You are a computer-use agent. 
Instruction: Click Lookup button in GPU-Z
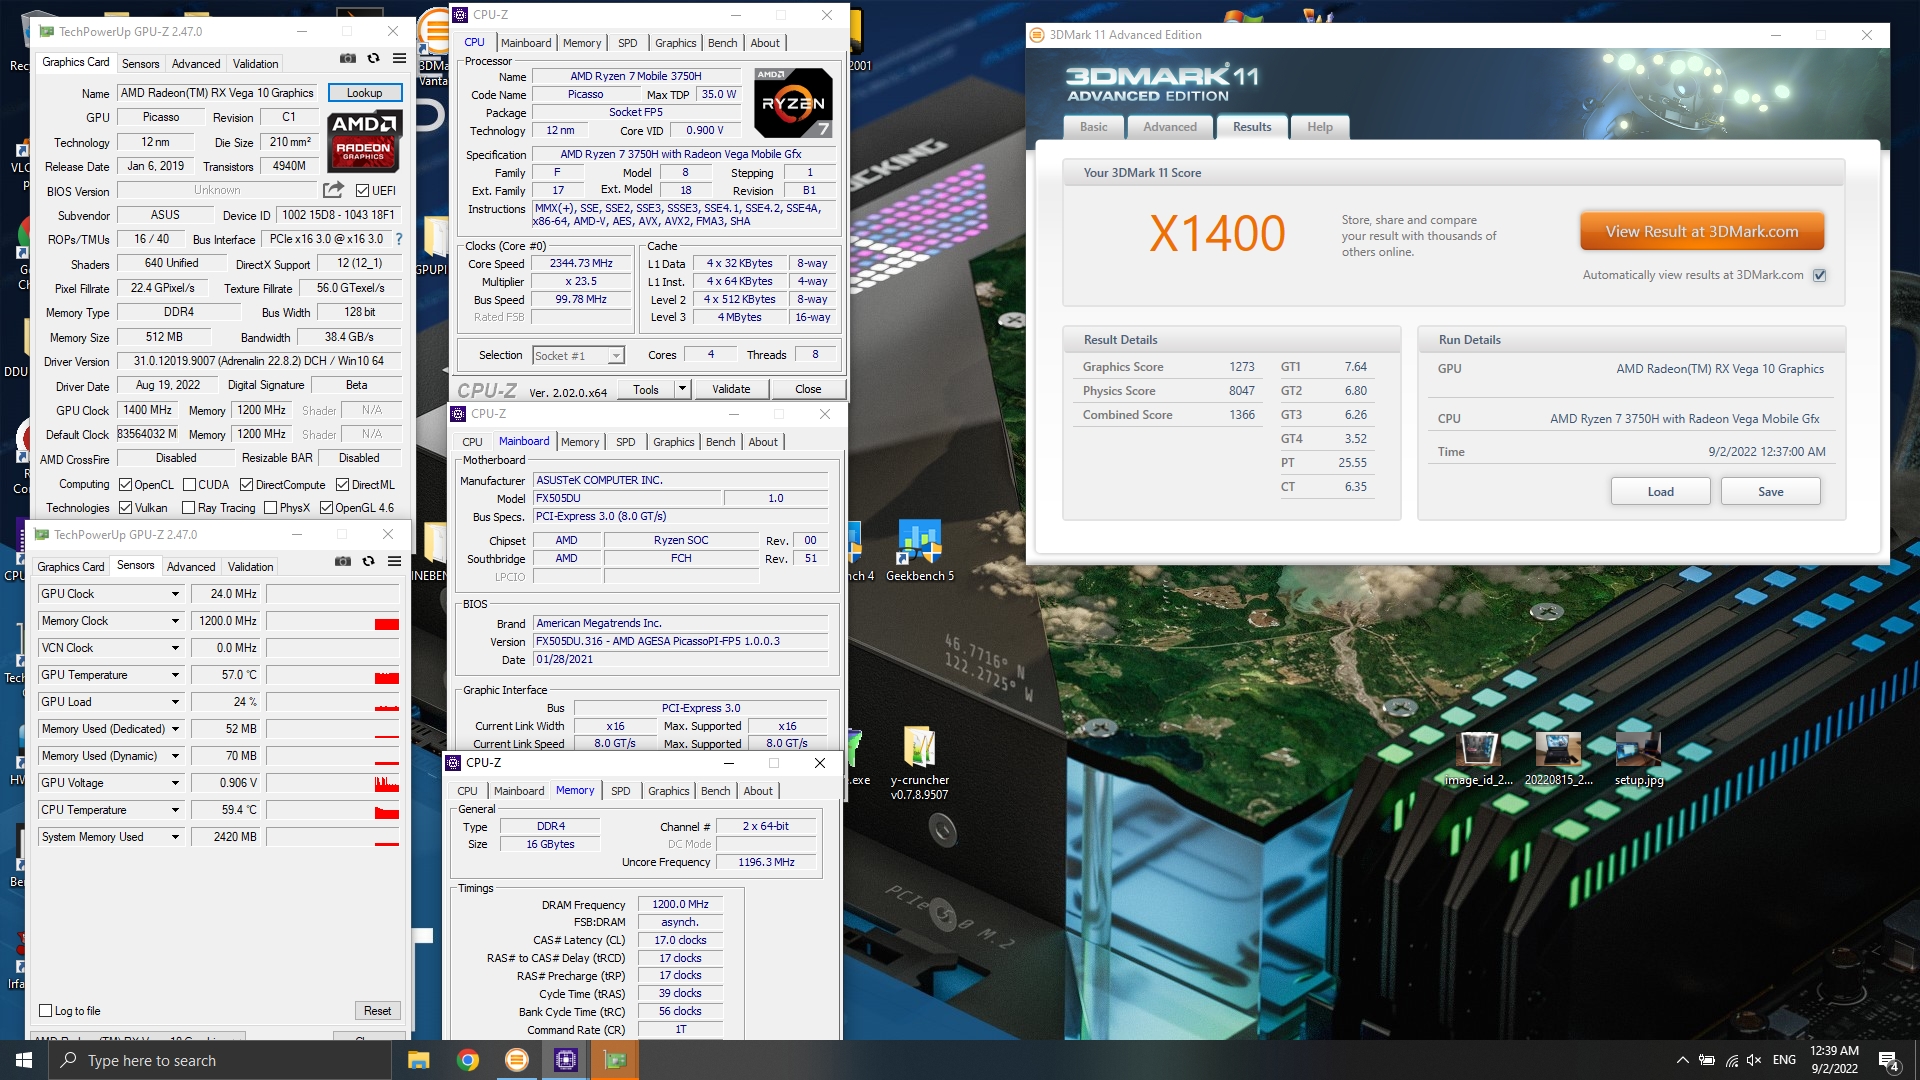click(364, 93)
